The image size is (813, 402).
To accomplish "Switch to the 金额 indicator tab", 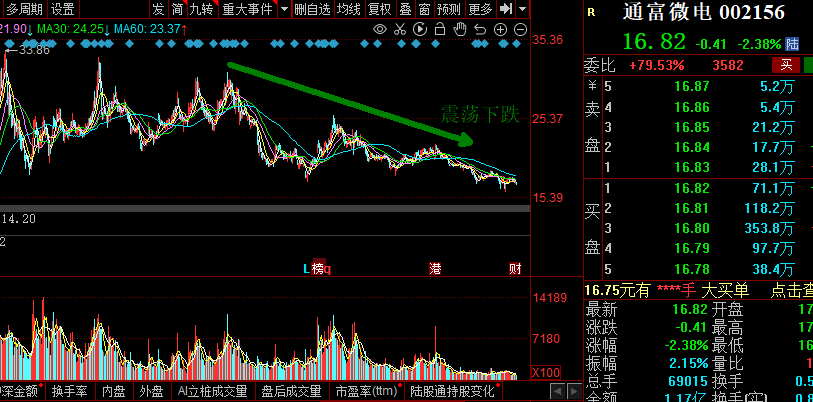I will click(20, 391).
